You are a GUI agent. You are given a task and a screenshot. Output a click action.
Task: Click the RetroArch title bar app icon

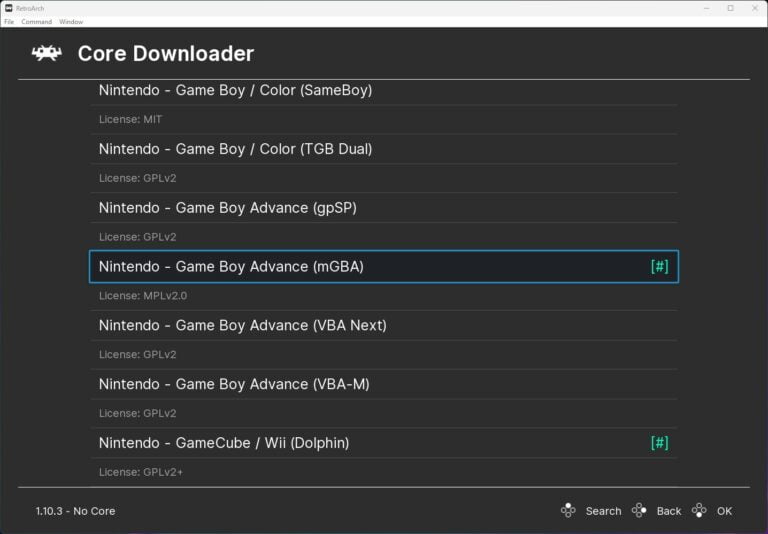point(8,8)
